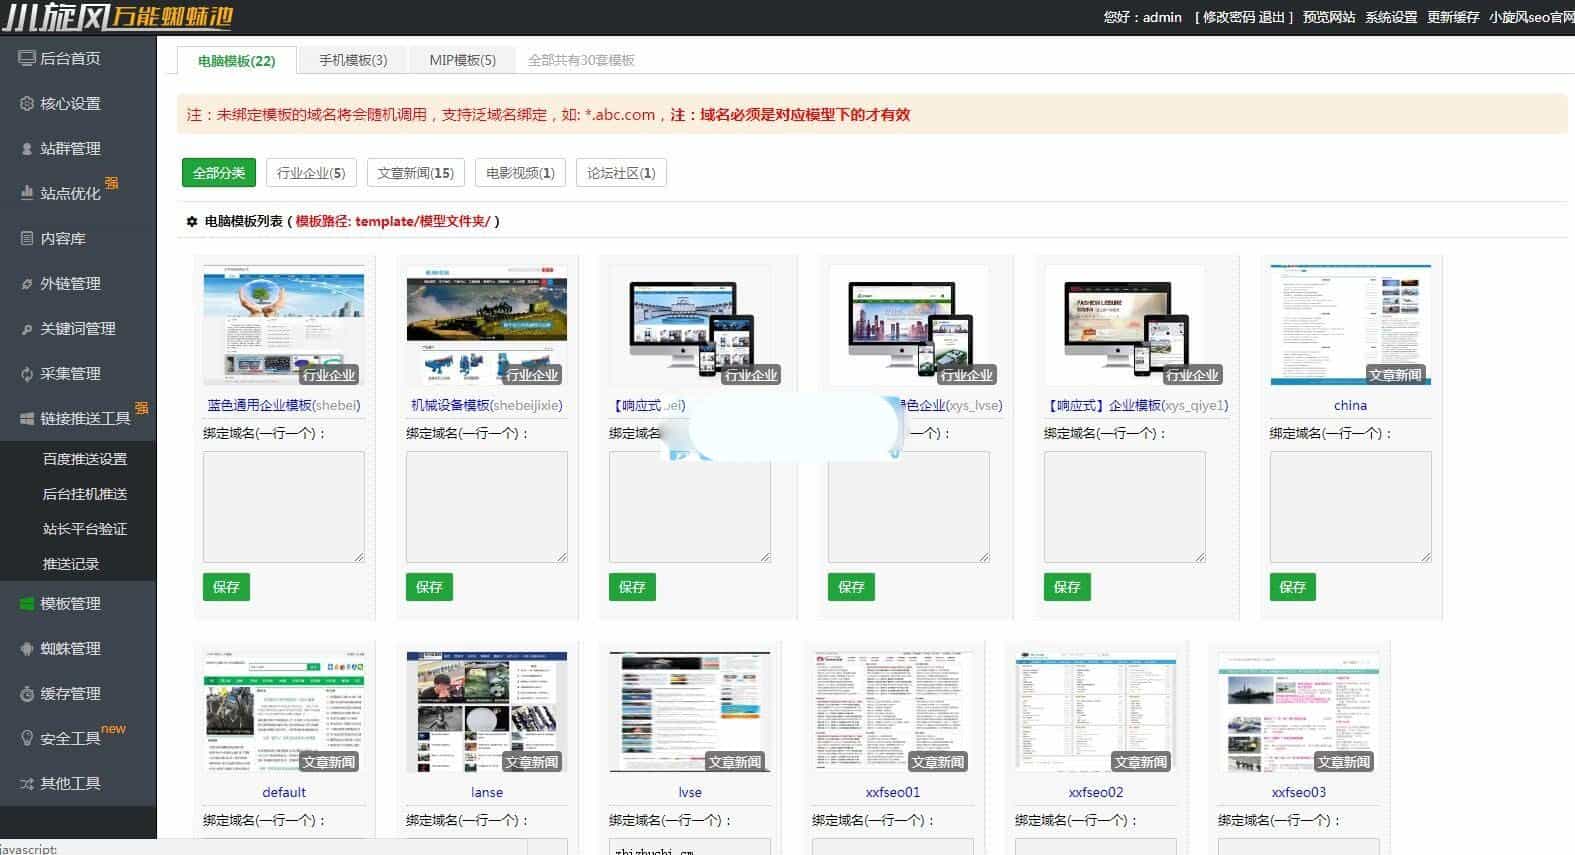Open 推送记录 submenu item
The width and height of the screenshot is (1575, 855).
coord(71,564)
